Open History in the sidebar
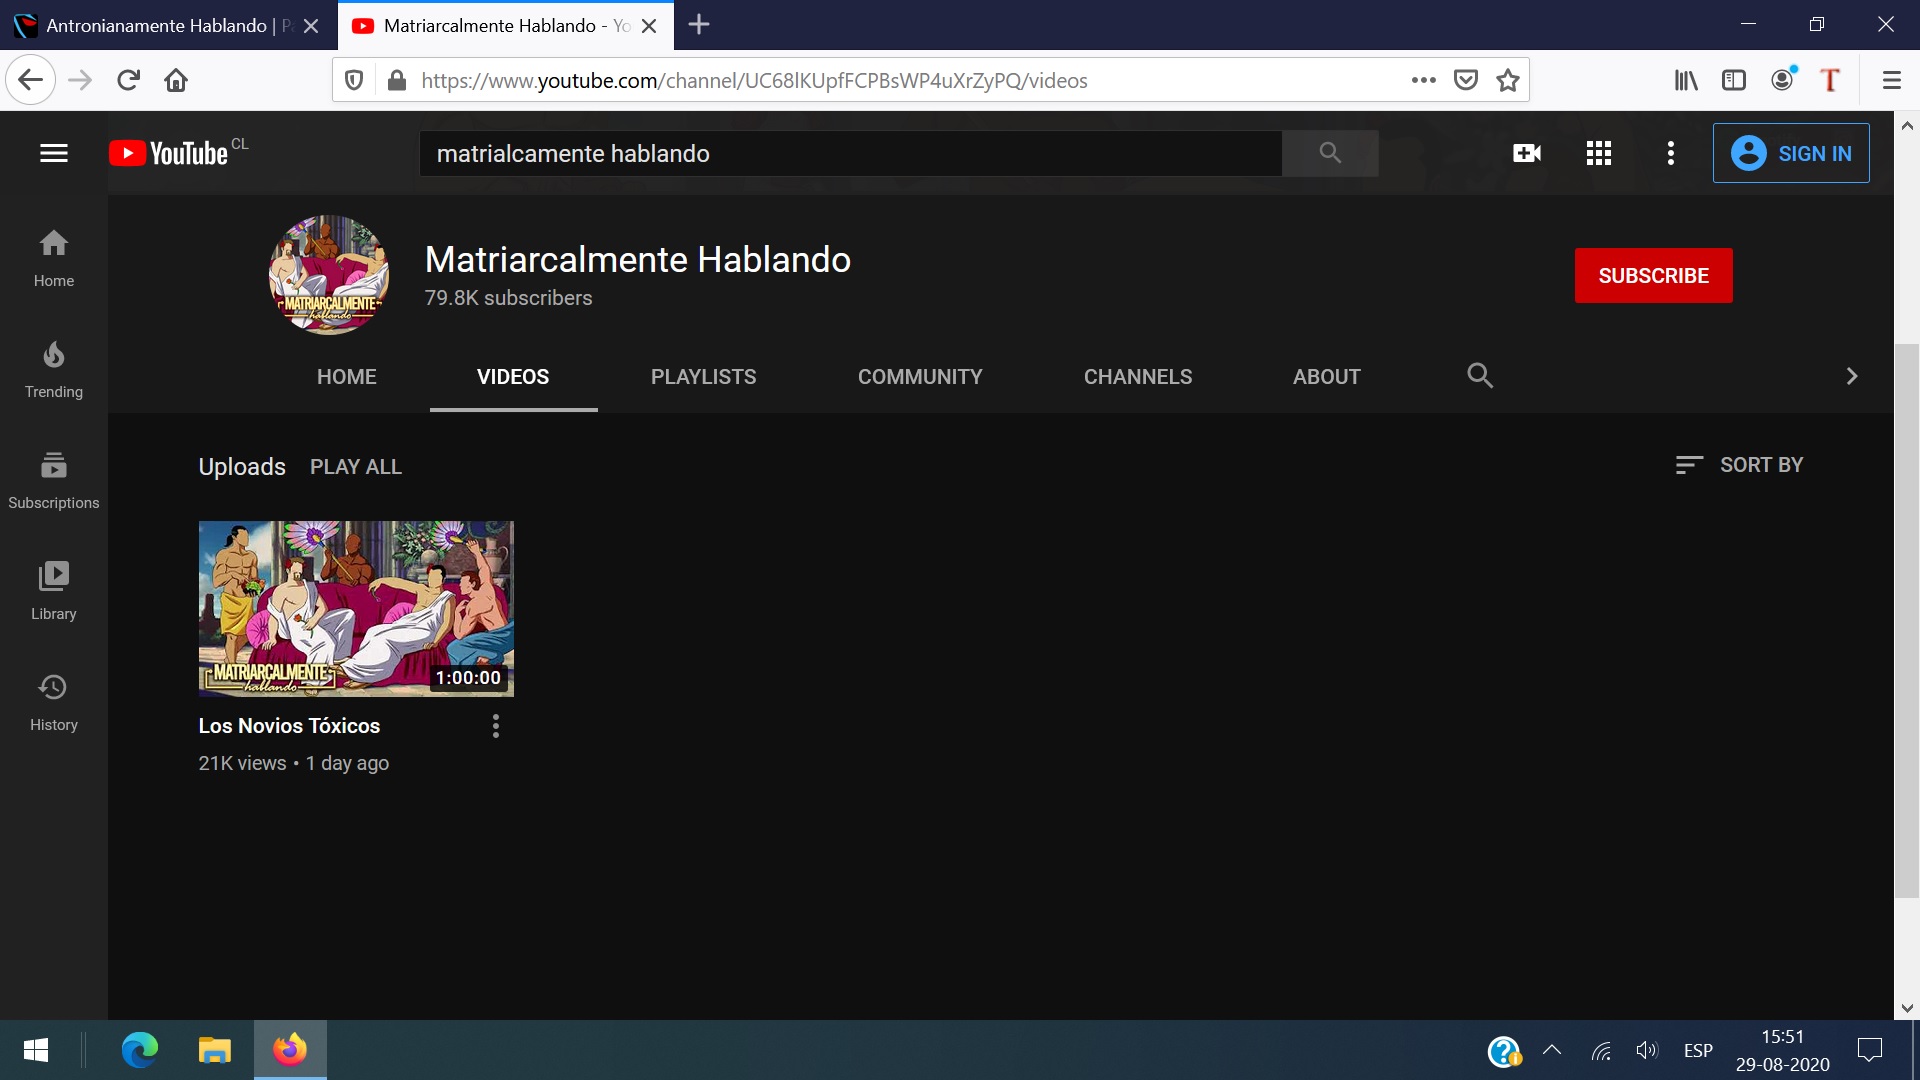The height and width of the screenshot is (1080, 1920). (54, 702)
